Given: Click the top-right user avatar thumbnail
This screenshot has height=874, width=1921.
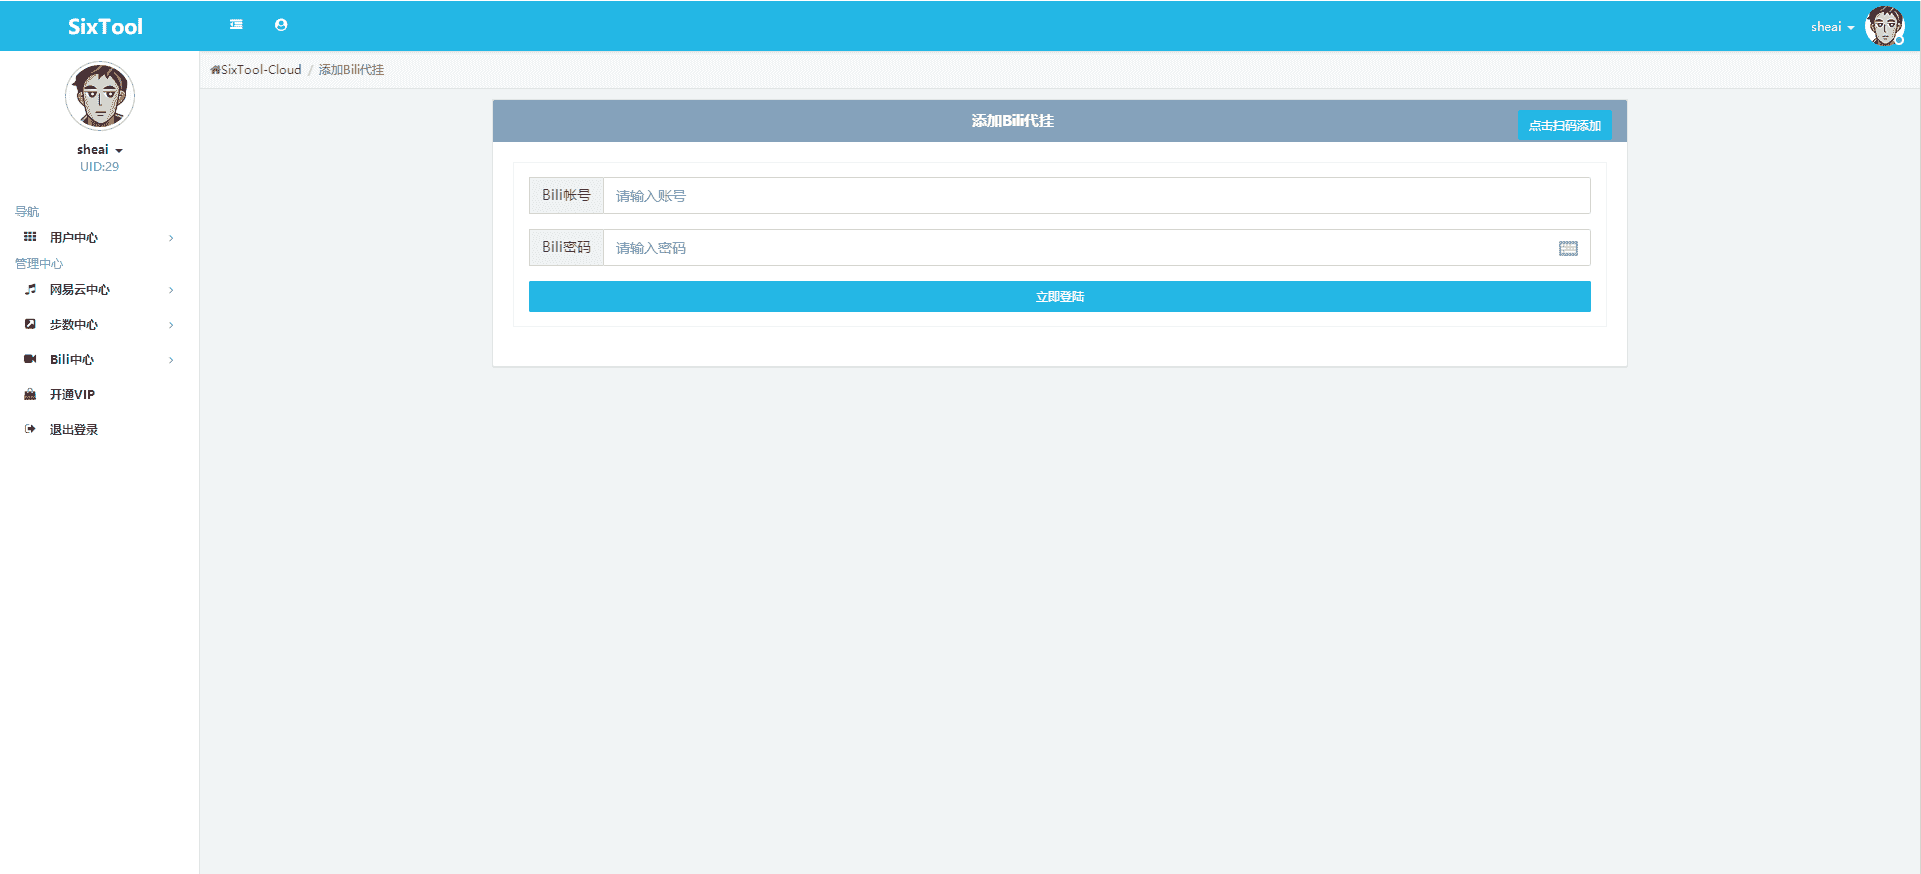Looking at the screenshot, I should 1884,26.
